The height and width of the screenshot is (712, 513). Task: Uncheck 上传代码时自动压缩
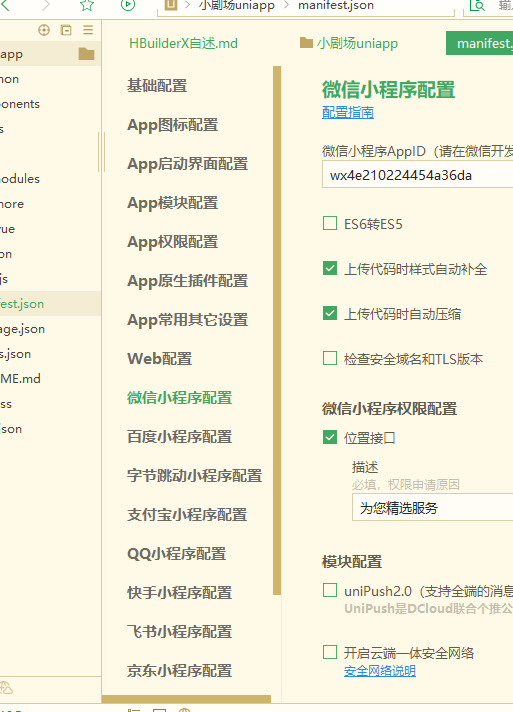(330, 313)
